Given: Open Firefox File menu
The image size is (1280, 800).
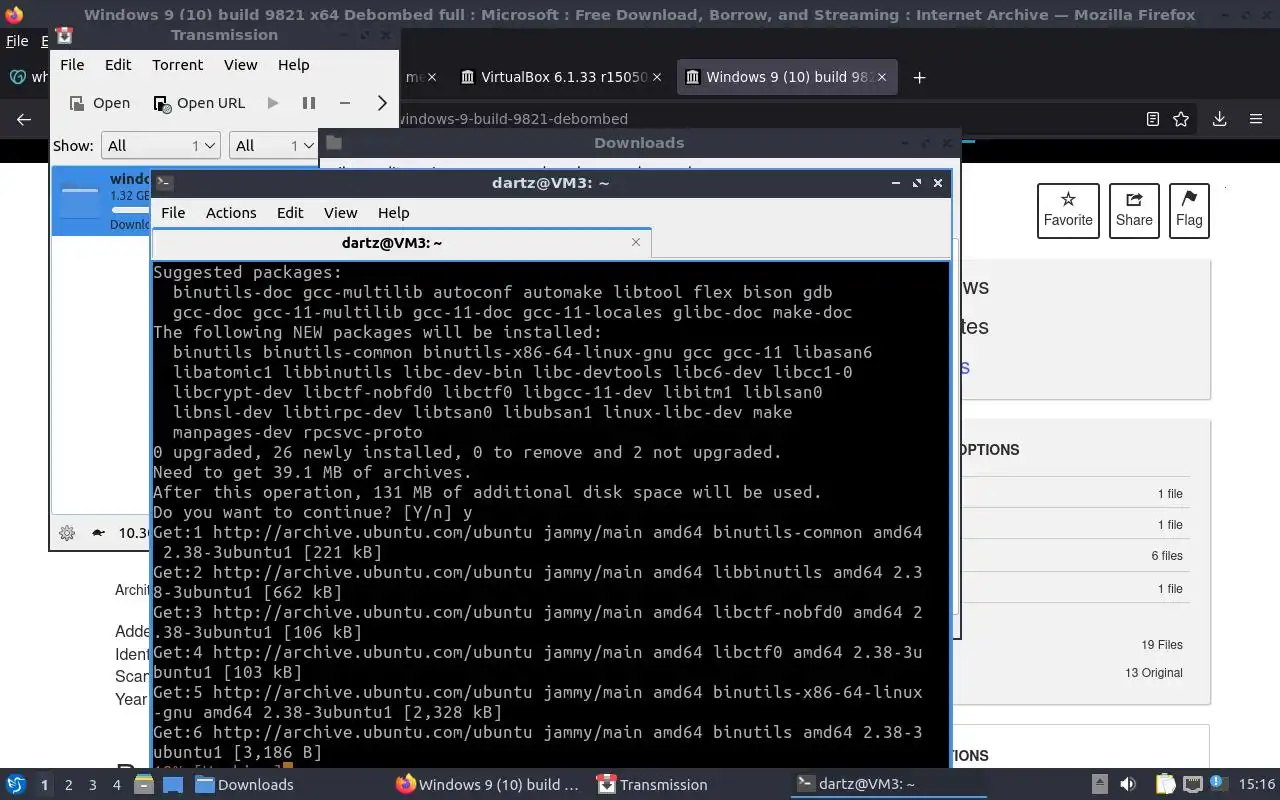Looking at the screenshot, I should coord(17,41).
